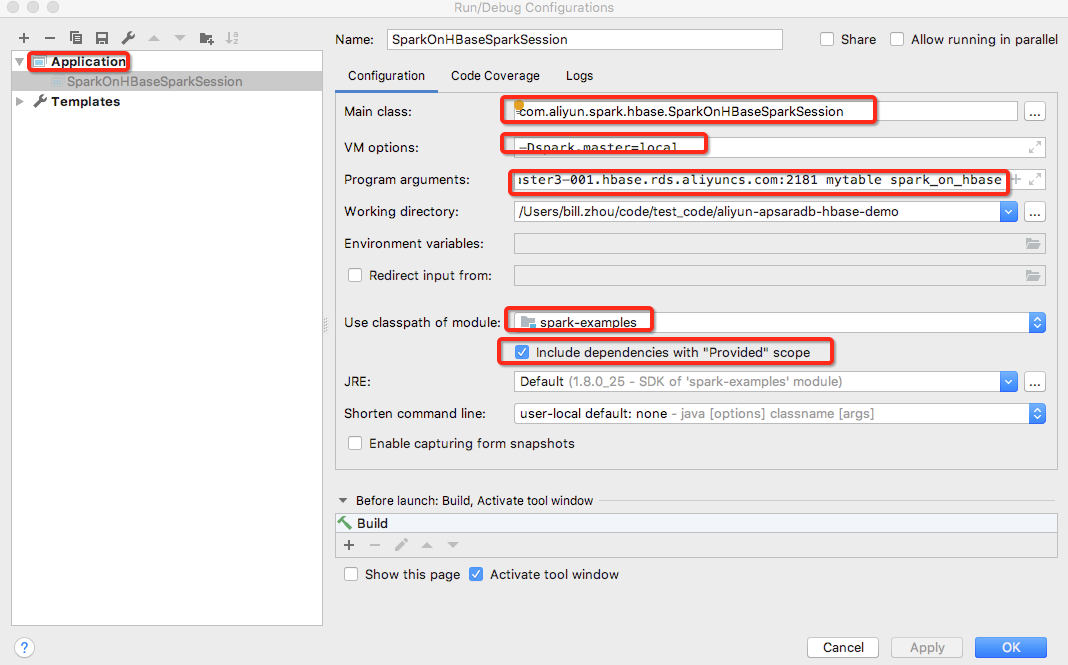The width and height of the screenshot is (1068, 665).
Task: Switch to the Logs tab
Action: click(x=579, y=76)
